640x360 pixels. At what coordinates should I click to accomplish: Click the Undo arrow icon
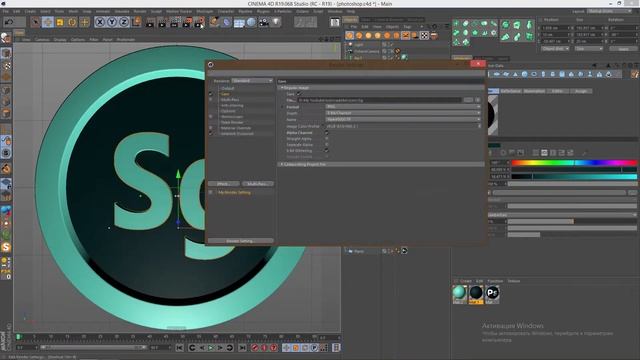[x=9, y=22]
